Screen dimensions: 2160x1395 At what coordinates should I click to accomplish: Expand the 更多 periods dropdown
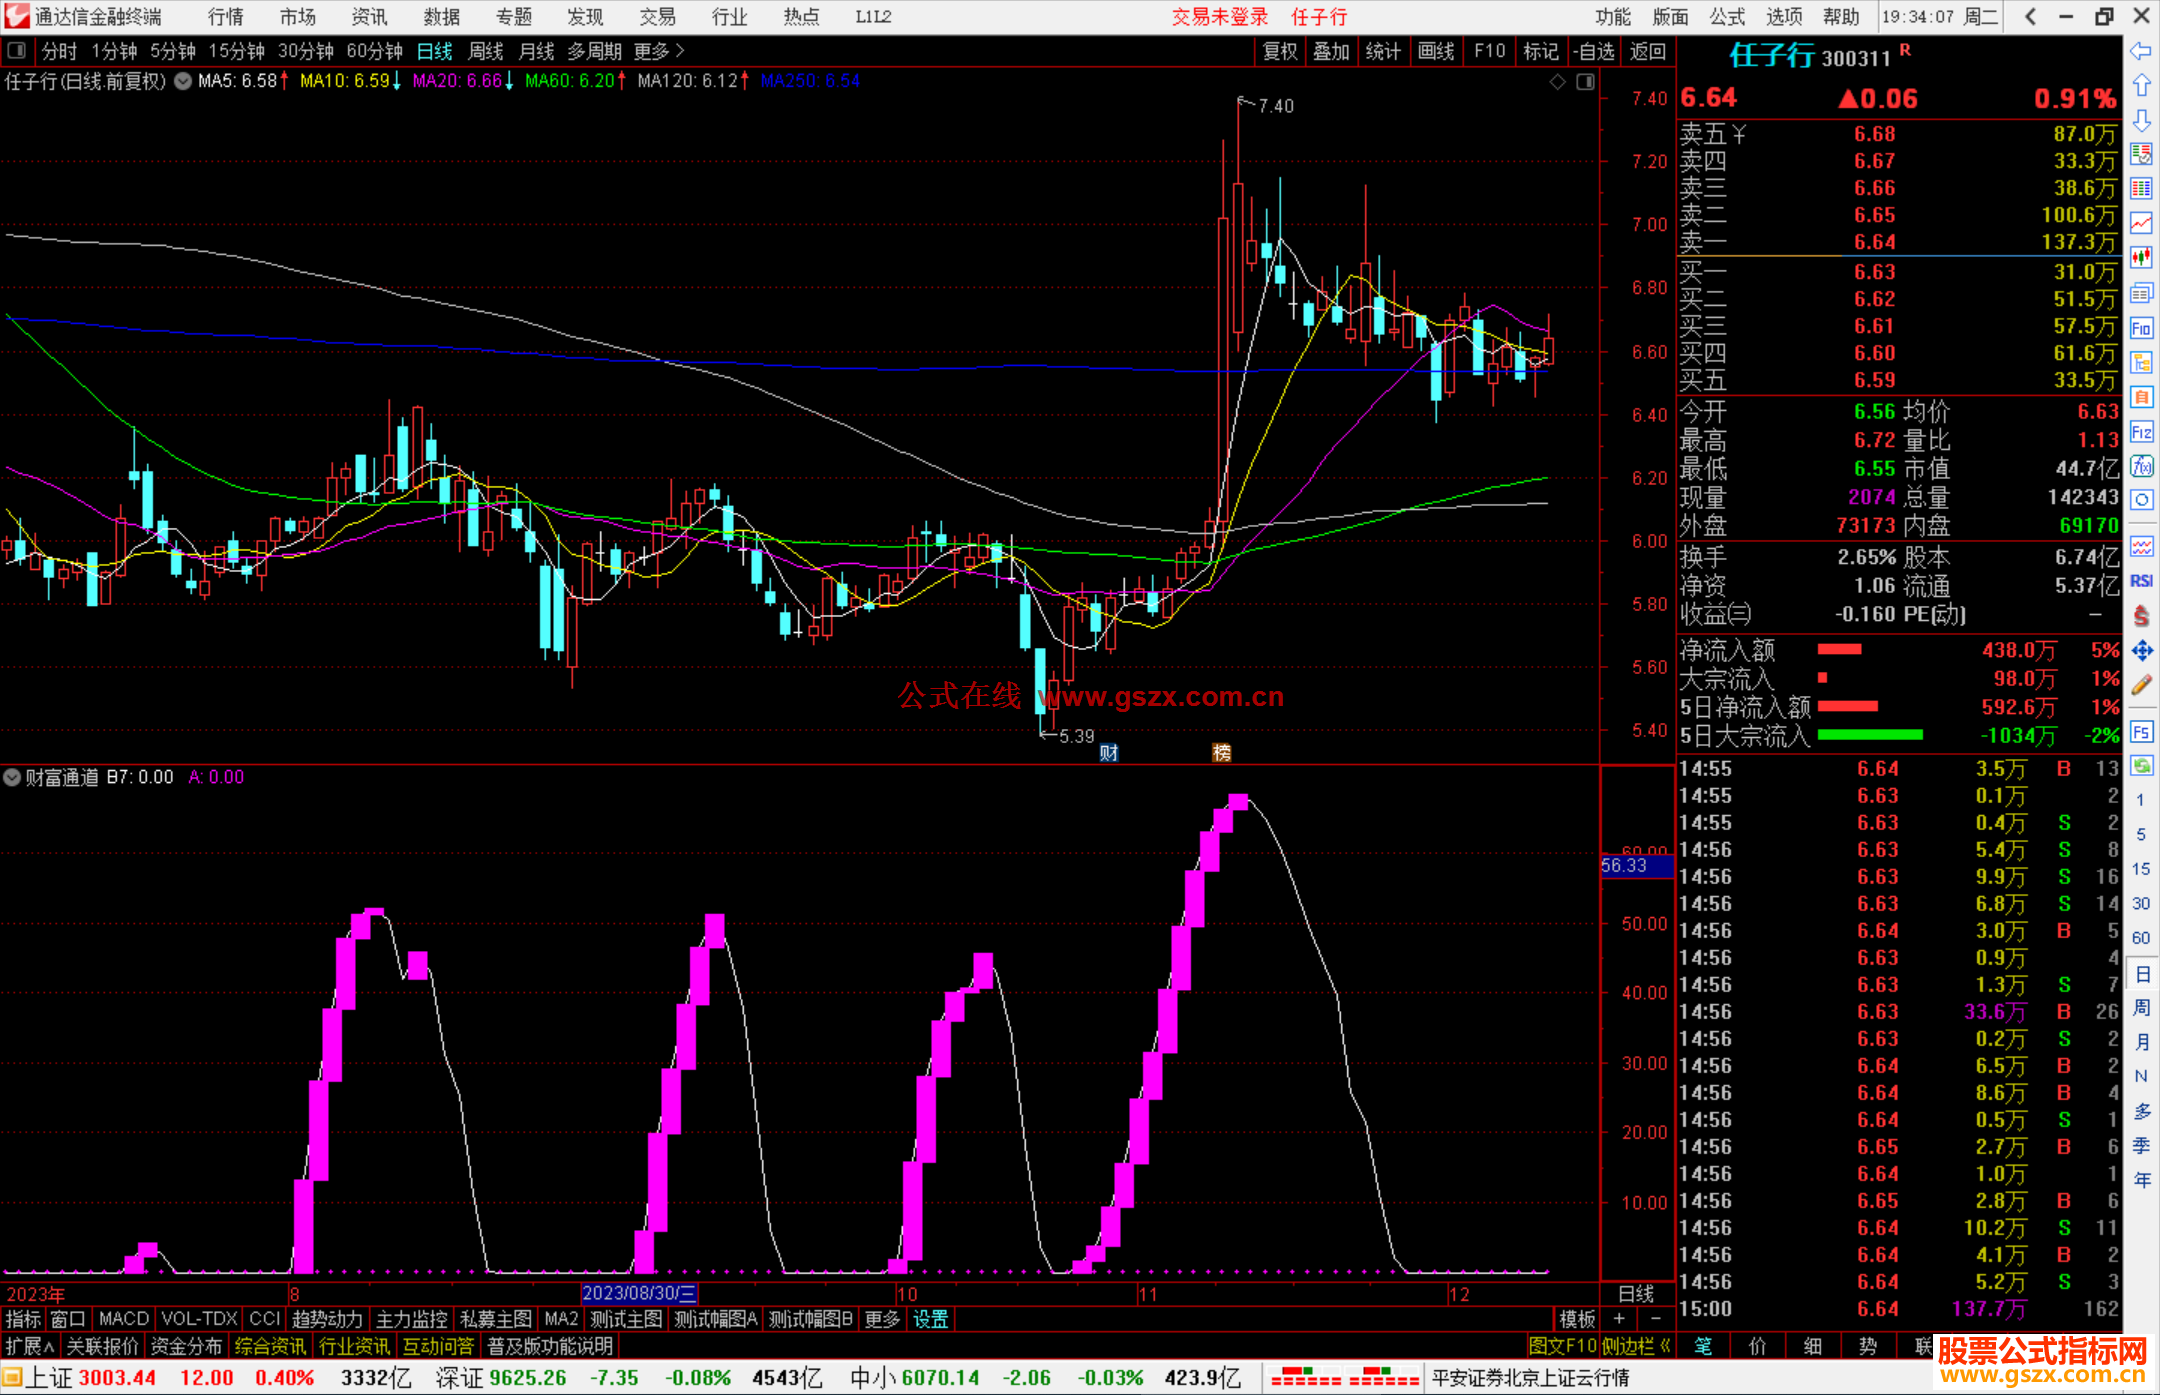659,50
